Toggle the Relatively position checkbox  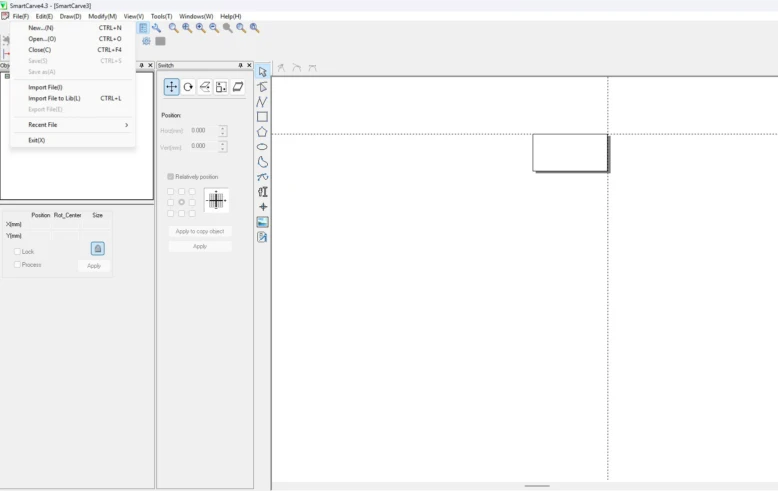pyautogui.click(x=171, y=177)
